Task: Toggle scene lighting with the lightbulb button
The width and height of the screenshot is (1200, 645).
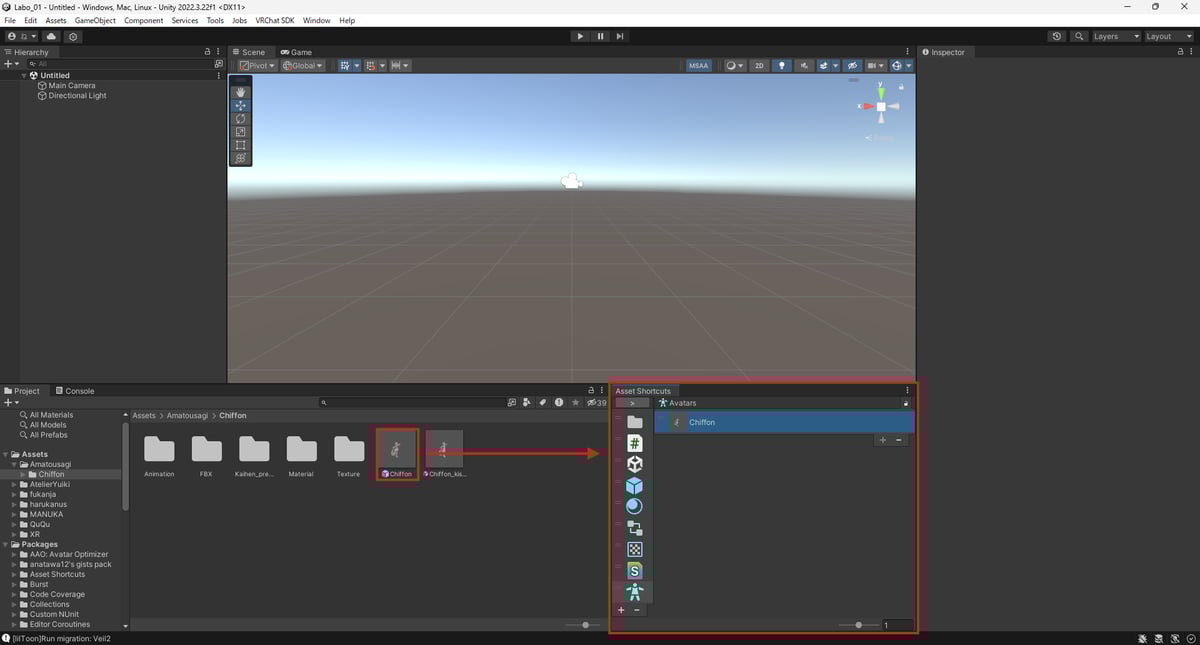Action: point(782,66)
